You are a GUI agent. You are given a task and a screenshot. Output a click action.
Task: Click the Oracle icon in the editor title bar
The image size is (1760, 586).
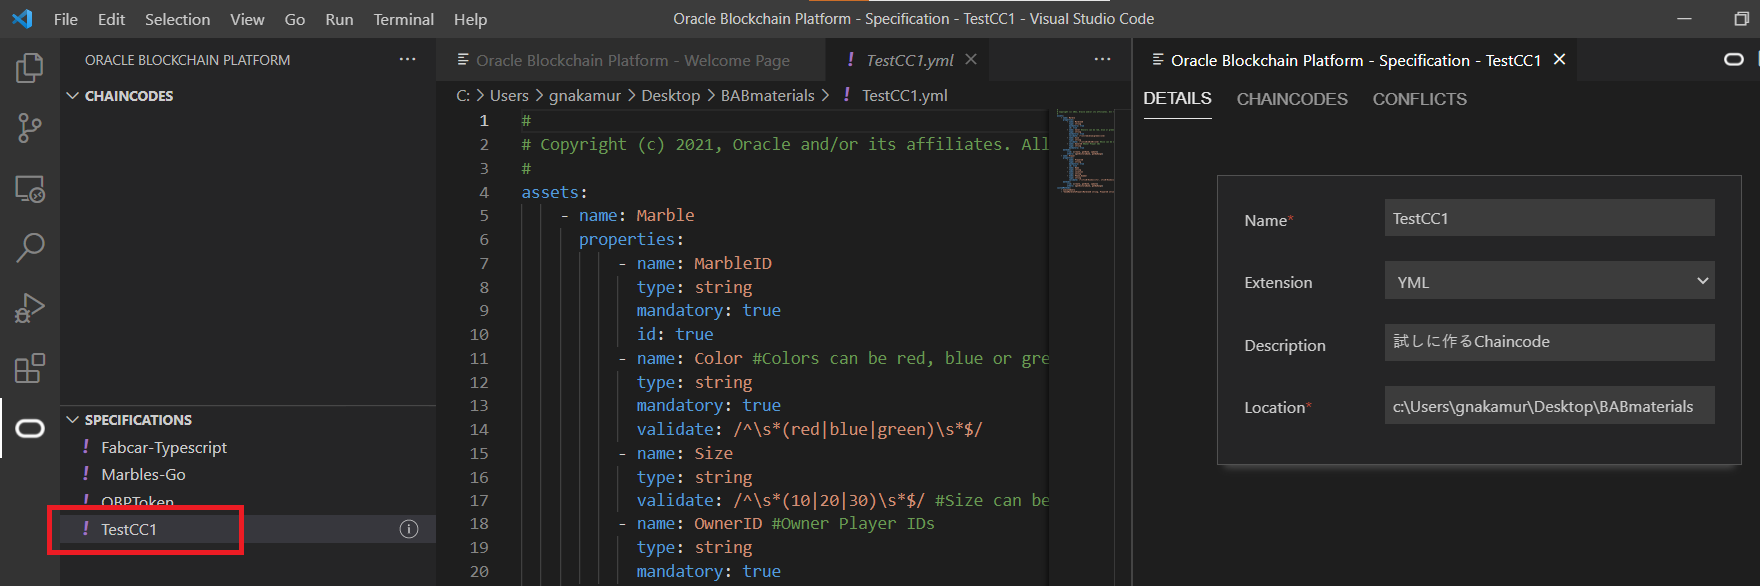click(1734, 60)
